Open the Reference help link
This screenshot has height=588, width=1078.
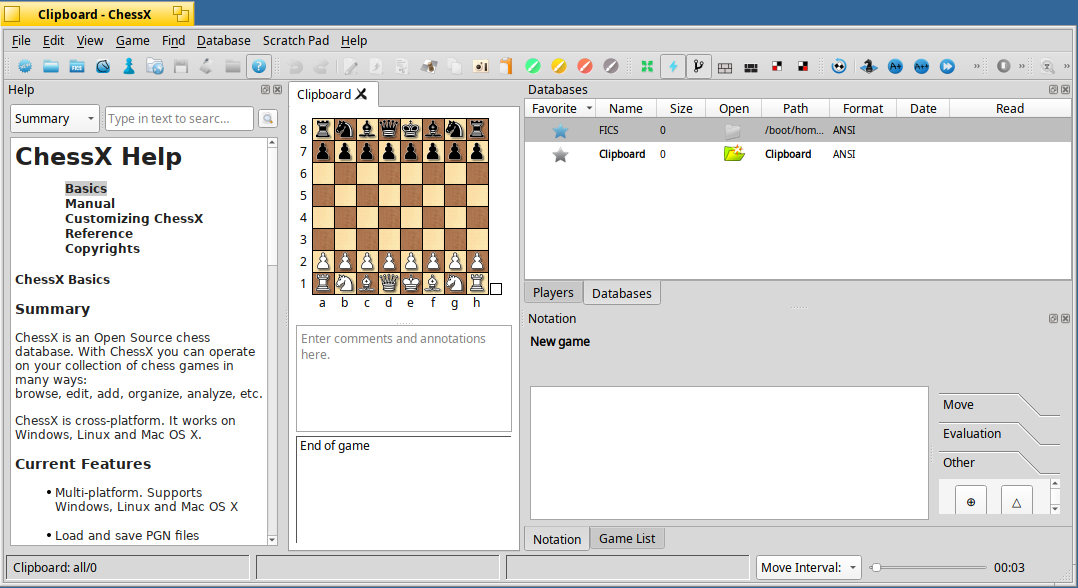pos(99,234)
